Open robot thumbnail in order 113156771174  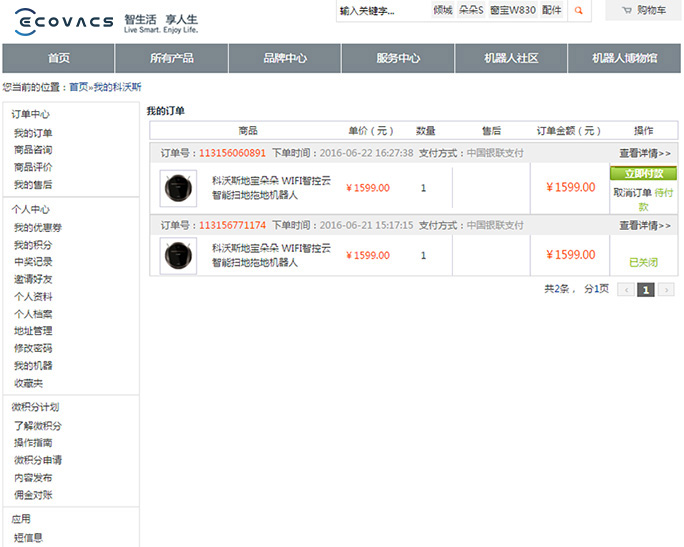coord(178,256)
